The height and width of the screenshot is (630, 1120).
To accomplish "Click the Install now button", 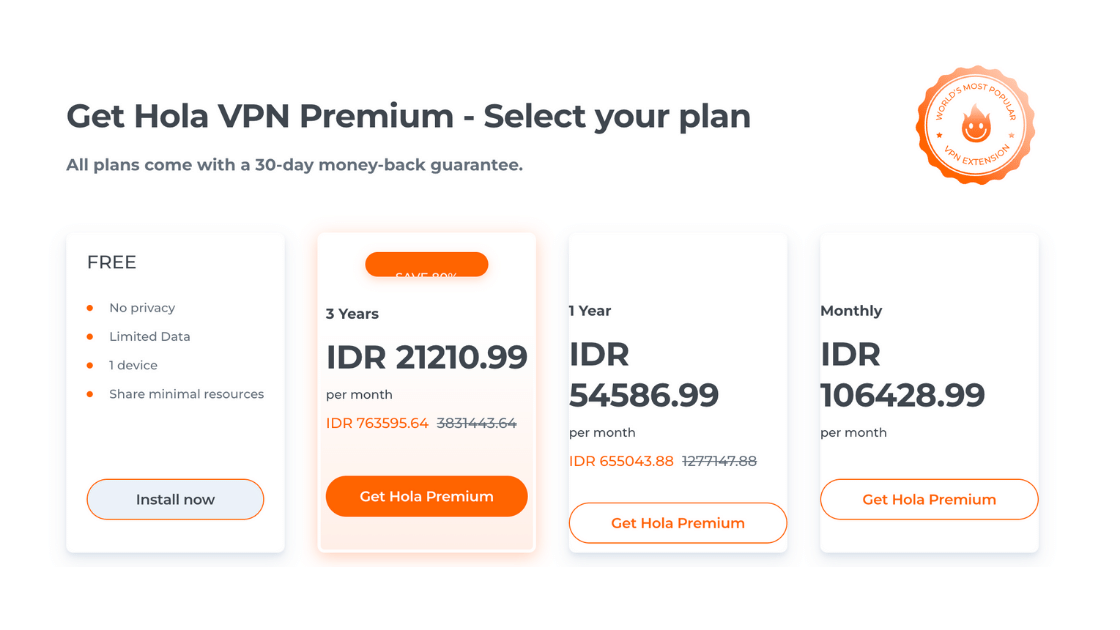I will 175,499.
